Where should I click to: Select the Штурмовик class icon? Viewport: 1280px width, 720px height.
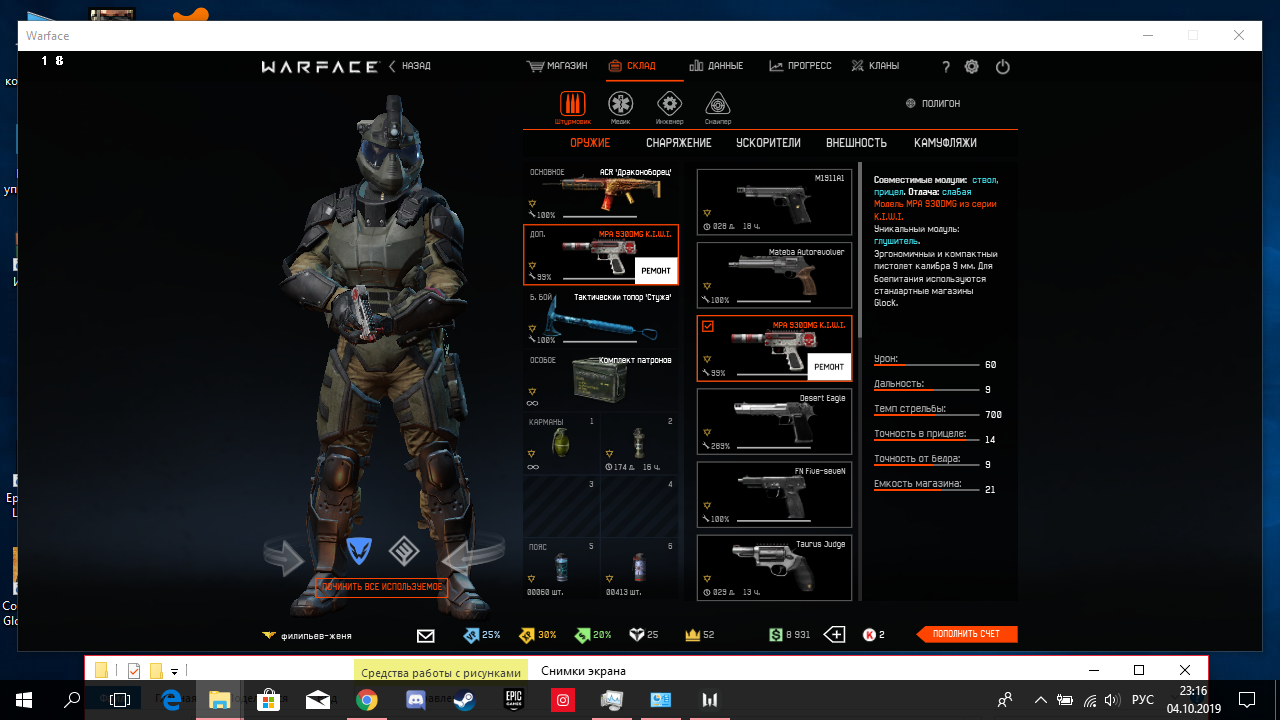[573, 103]
